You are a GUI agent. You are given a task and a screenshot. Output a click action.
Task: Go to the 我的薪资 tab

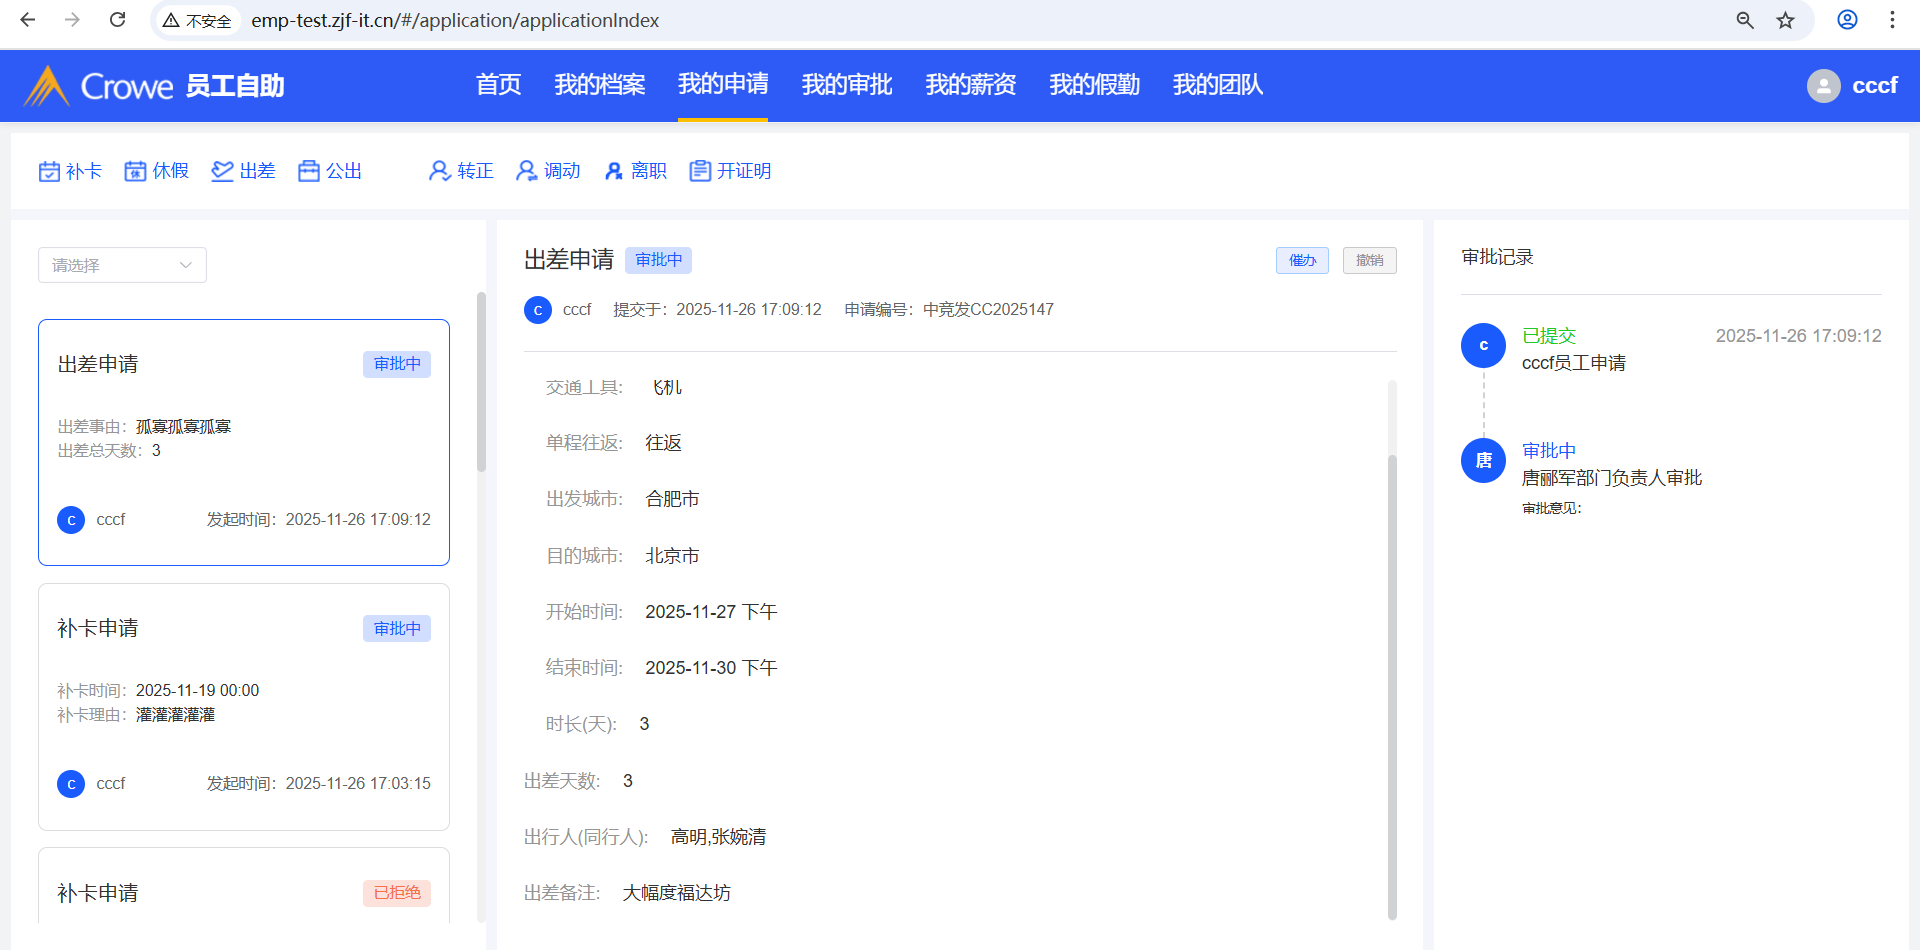click(970, 85)
